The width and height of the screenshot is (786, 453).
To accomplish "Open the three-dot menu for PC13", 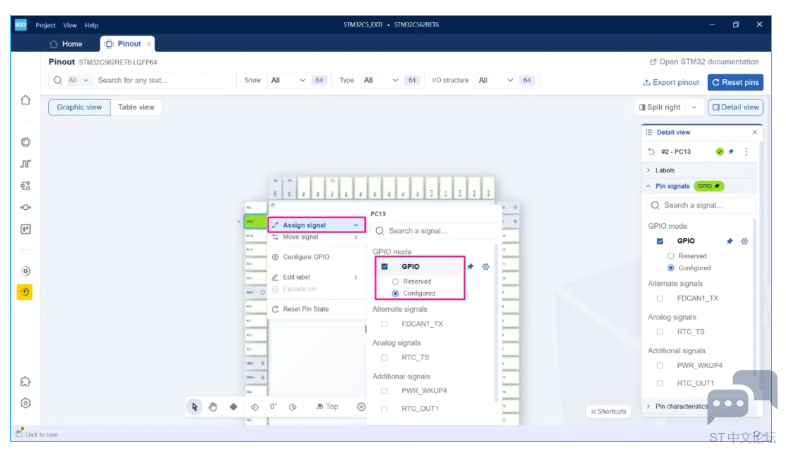I will (x=746, y=151).
